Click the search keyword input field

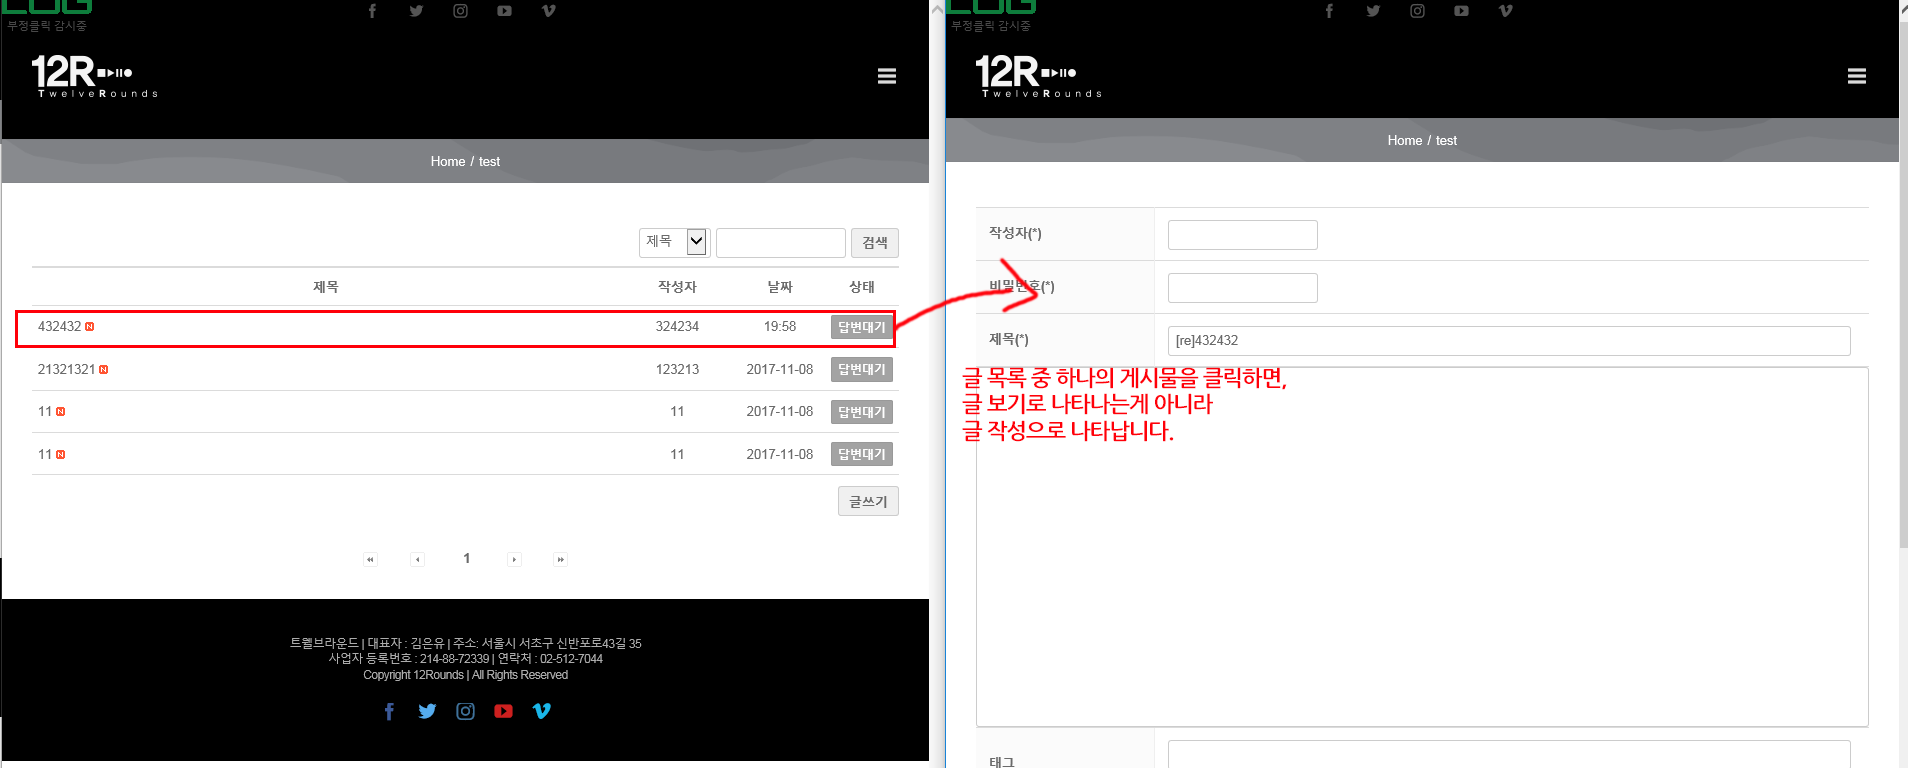(x=780, y=243)
